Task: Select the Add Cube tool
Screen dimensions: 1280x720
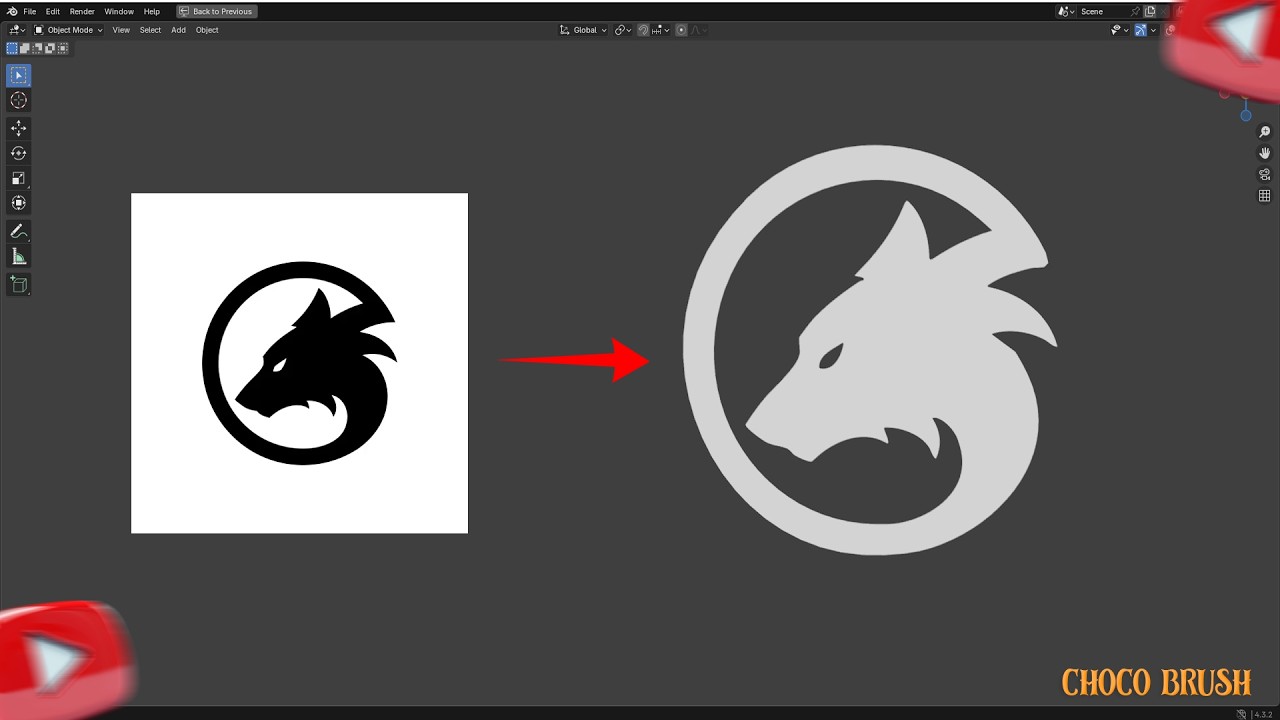Action: pyautogui.click(x=18, y=284)
